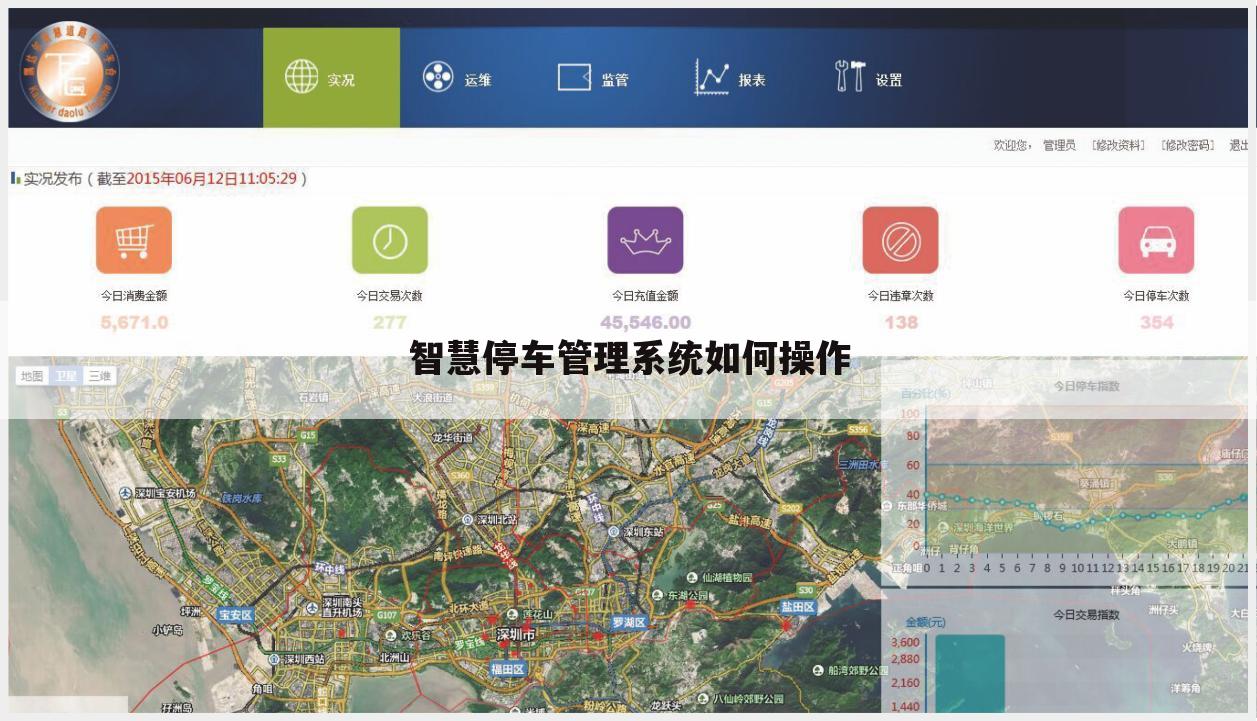Screen dimensions: 1257x721
Task: Click the 354 parking count value
Action: pos(1157,322)
